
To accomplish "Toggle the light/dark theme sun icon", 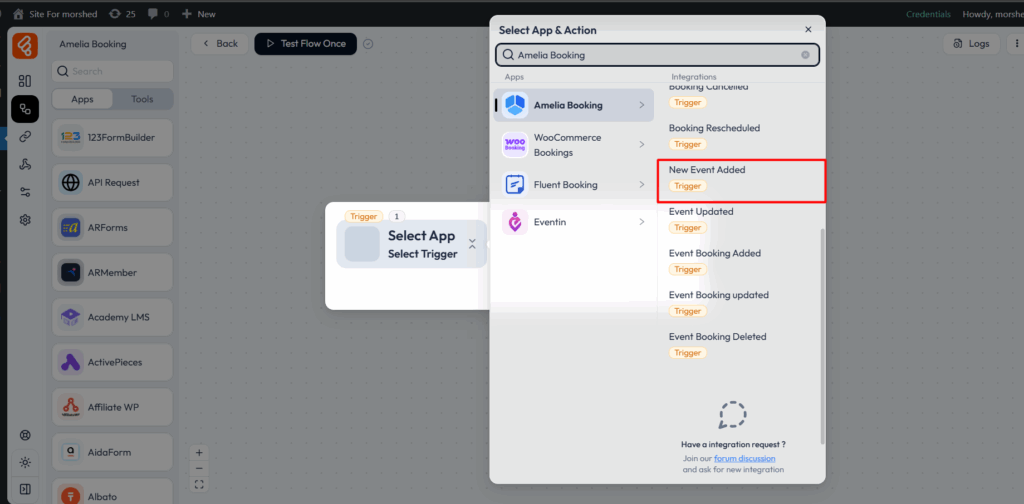I will click(25, 462).
